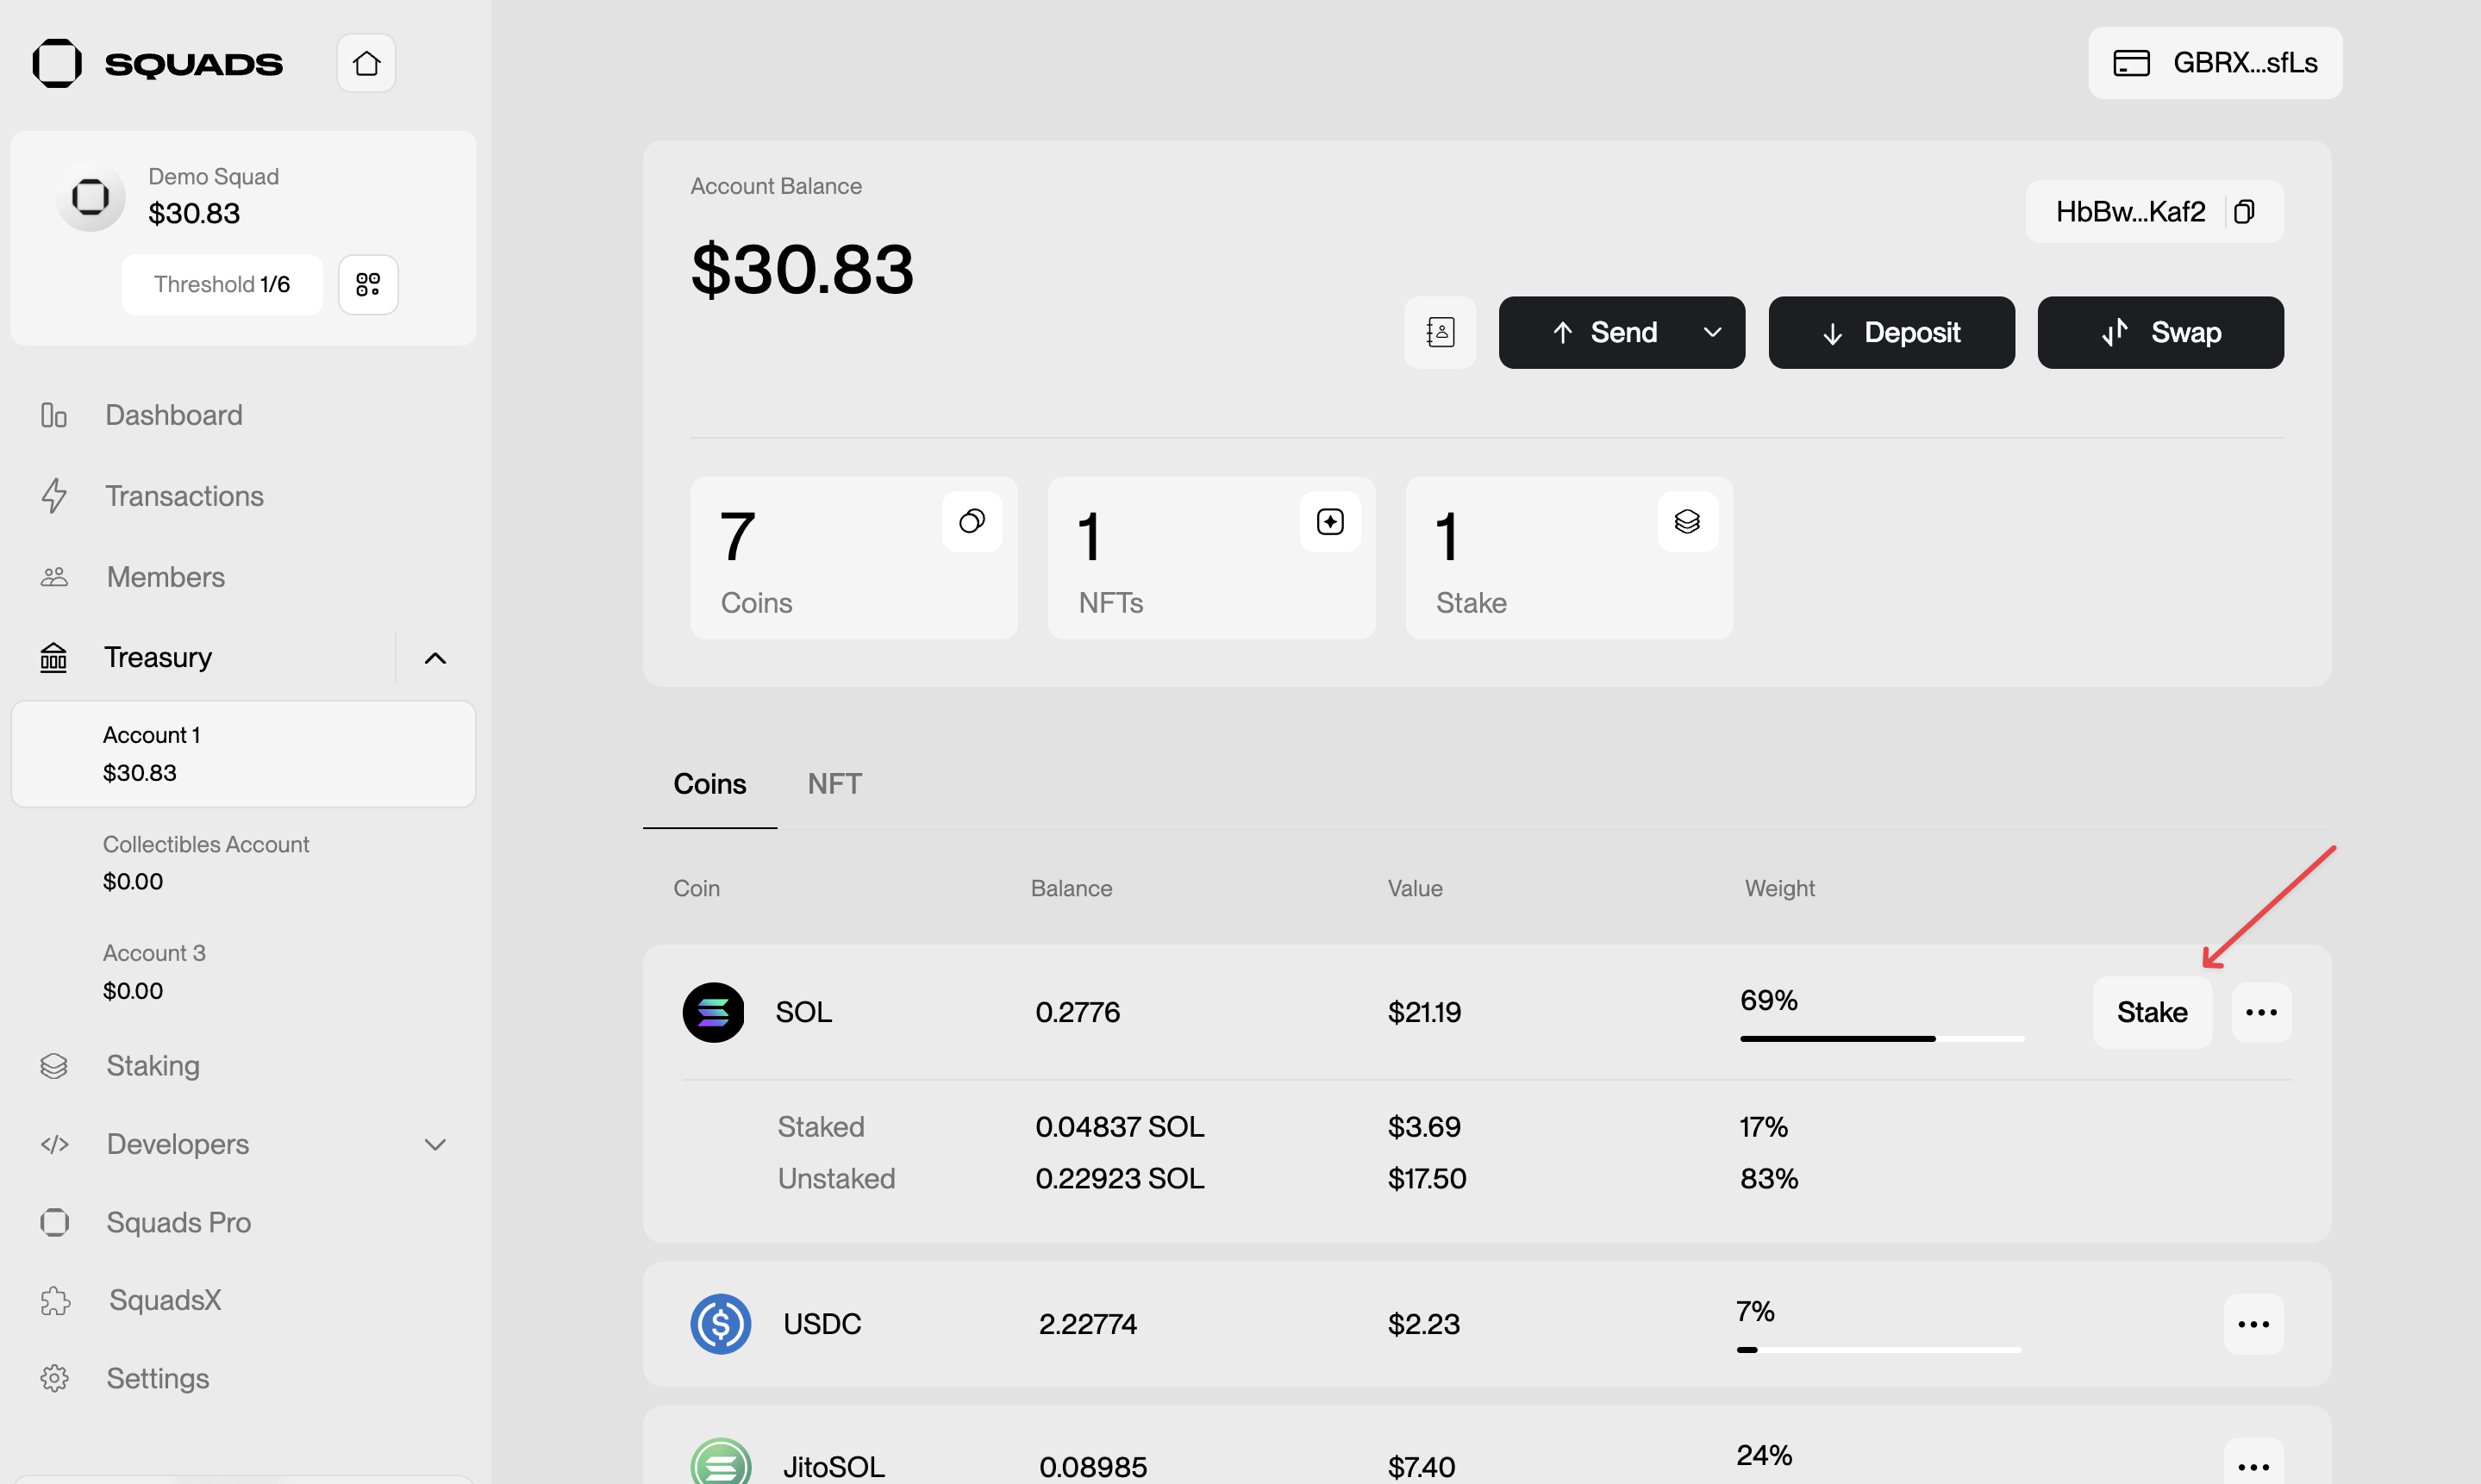Click the Staked 0.04837 SOL value
Viewport: 2481px width, 1484px height.
click(1120, 1126)
